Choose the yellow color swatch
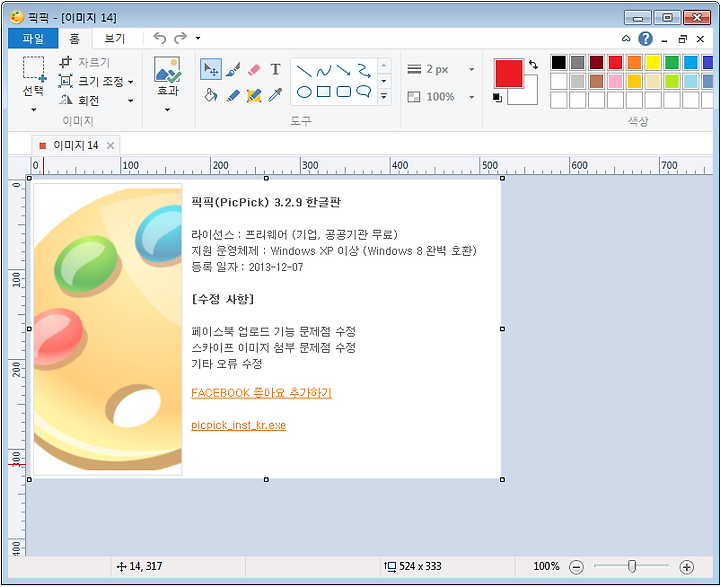This screenshot has width=720, height=587. click(653, 62)
